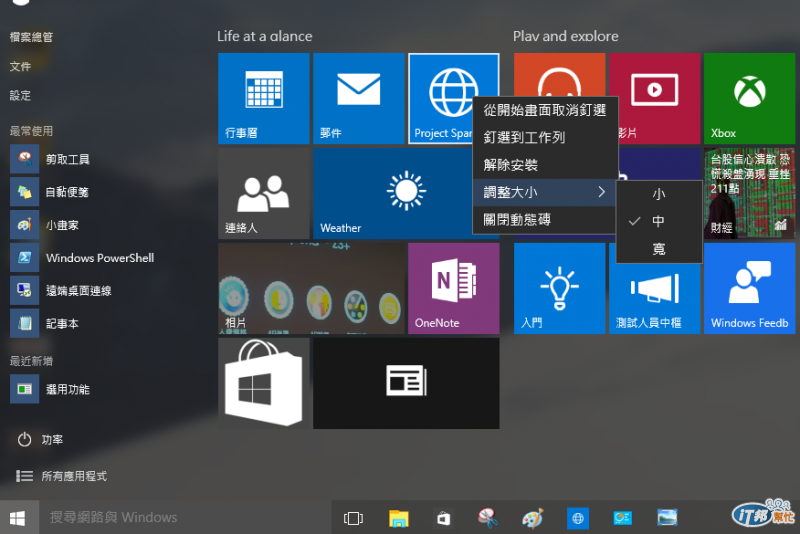
Task: Click the Windows Start button
Action: tap(18, 518)
